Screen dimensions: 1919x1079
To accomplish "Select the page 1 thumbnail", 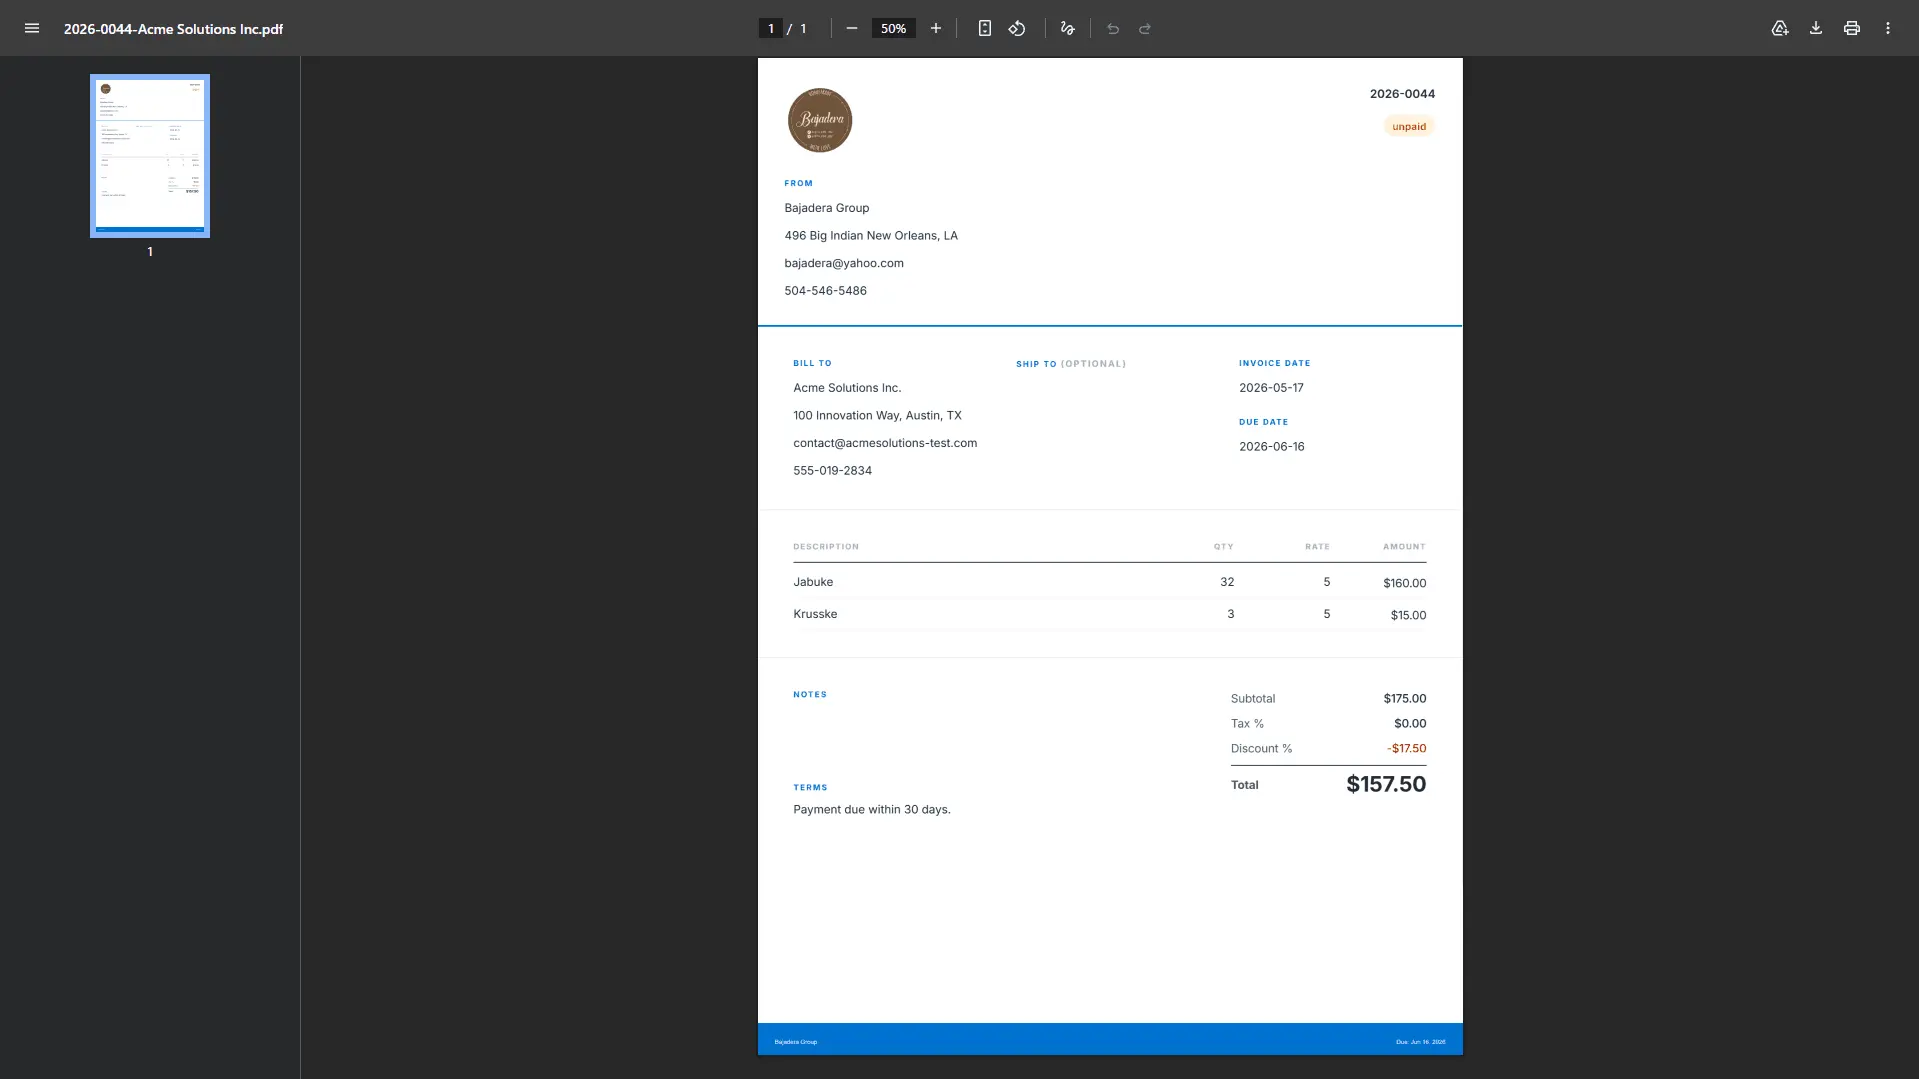I will (150, 155).
